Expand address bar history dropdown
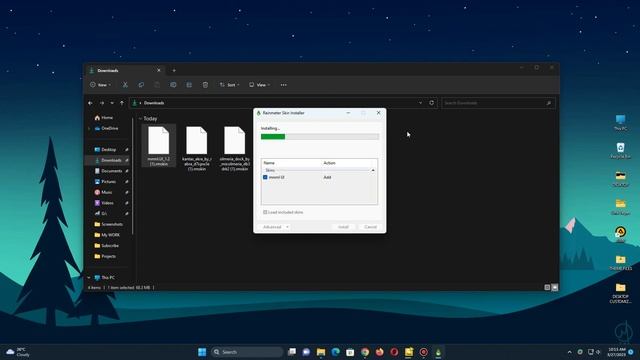 point(420,103)
